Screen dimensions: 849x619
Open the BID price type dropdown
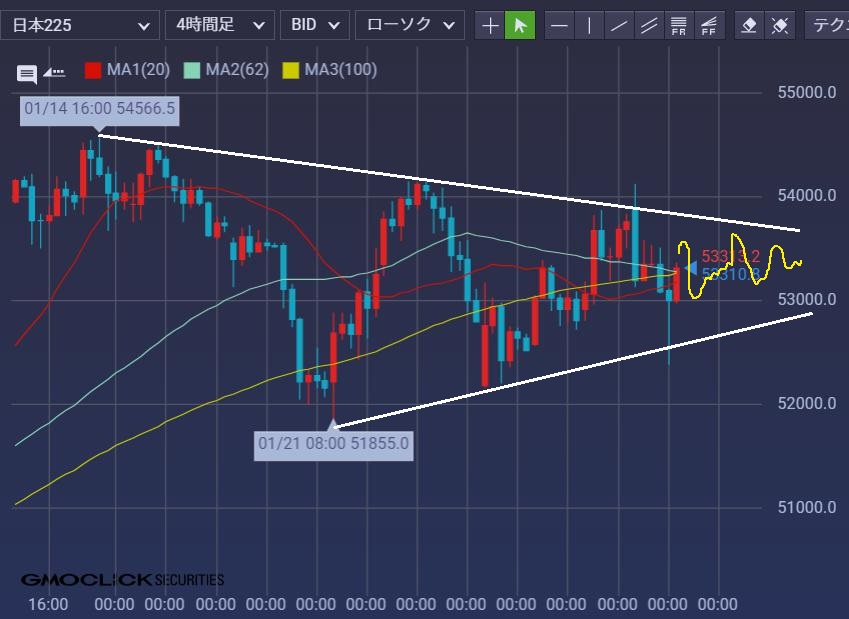(x=314, y=25)
